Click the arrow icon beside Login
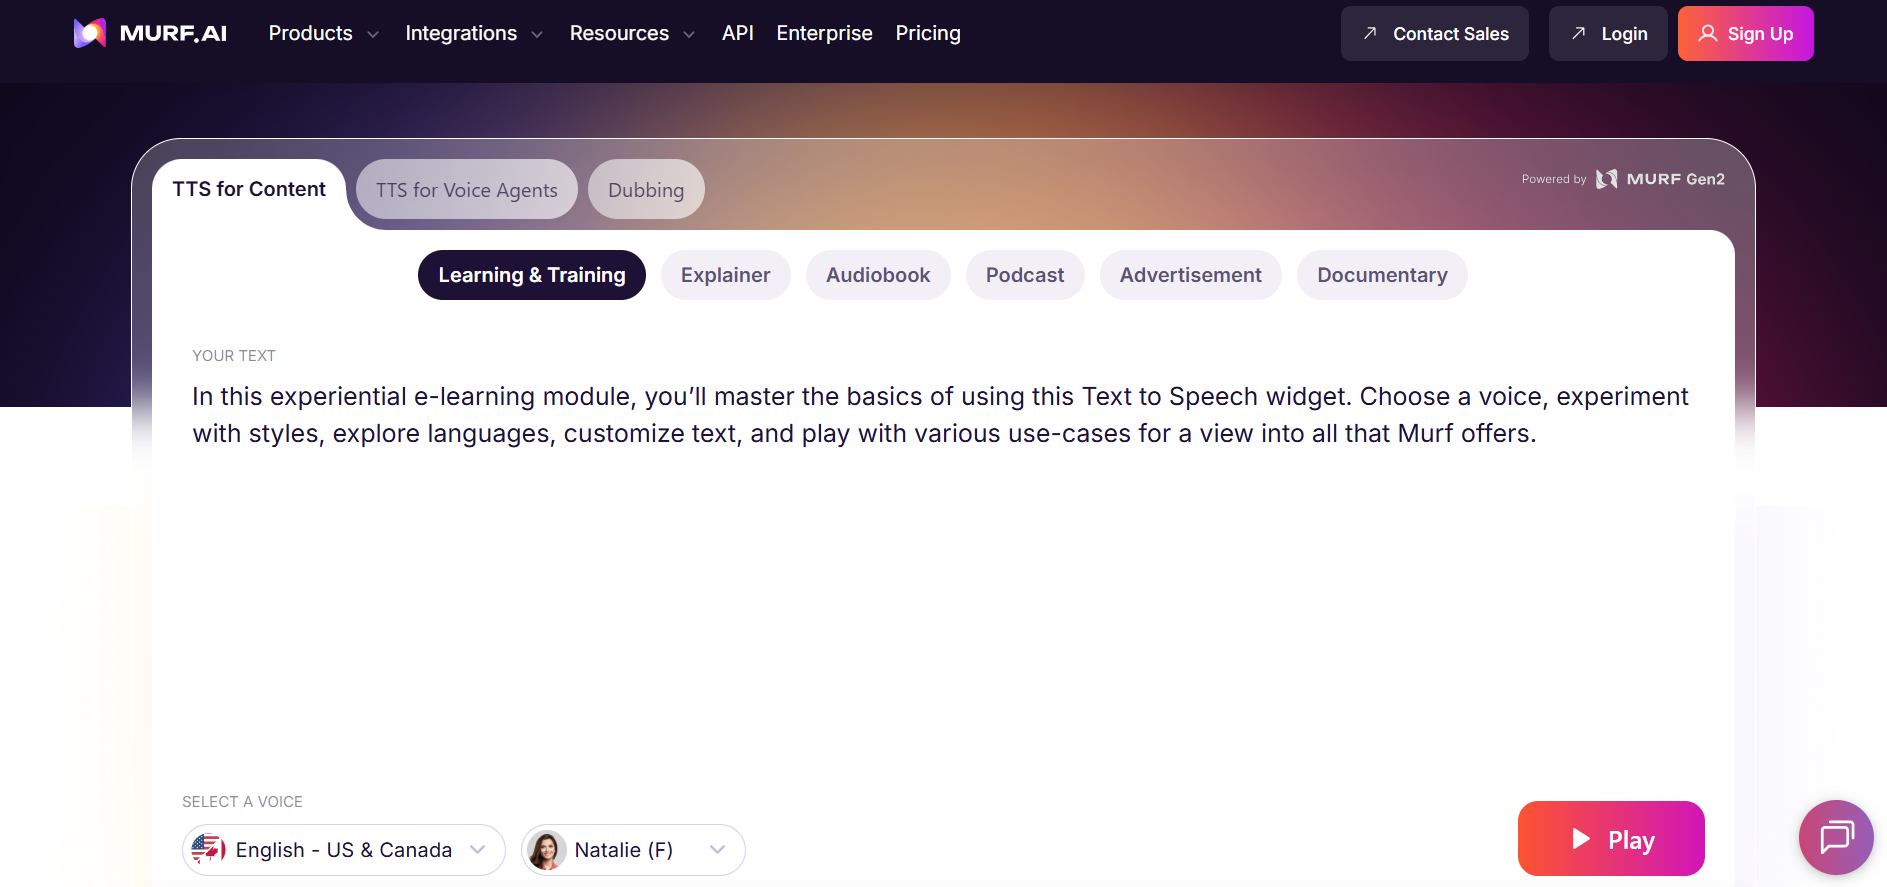Viewport: 1887px width, 887px height. [1578, 33]
